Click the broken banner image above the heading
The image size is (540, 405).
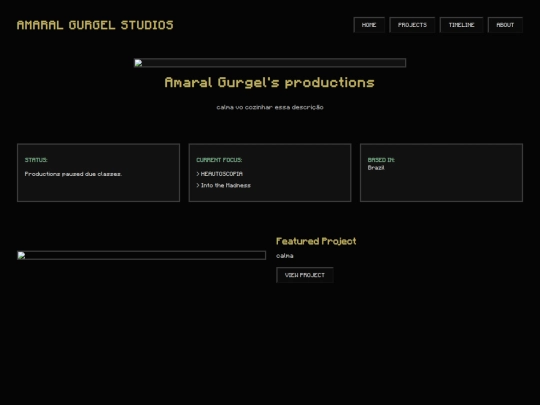(270, 63)
